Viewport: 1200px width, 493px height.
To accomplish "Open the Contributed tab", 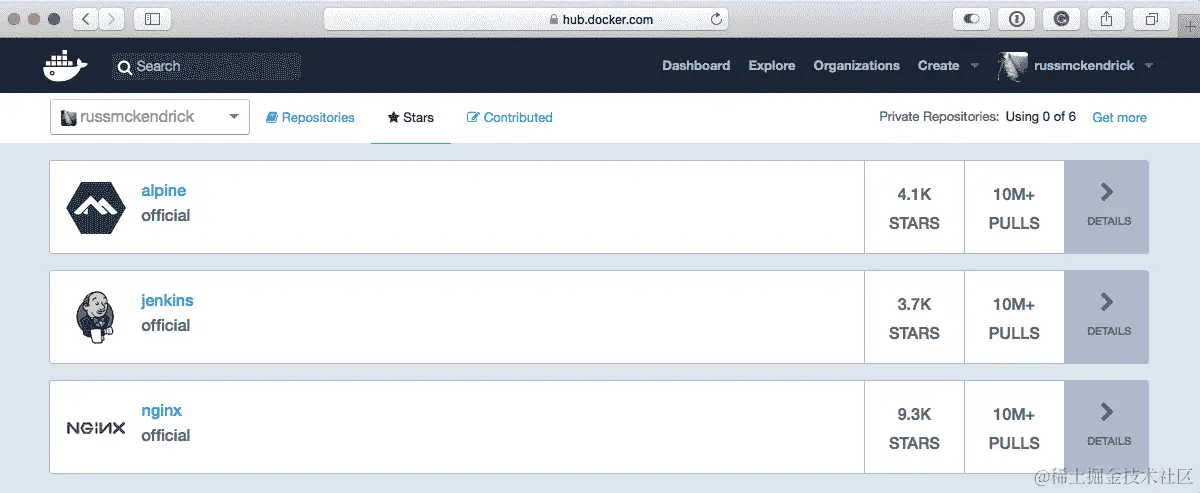I will (x=510, y=117).
